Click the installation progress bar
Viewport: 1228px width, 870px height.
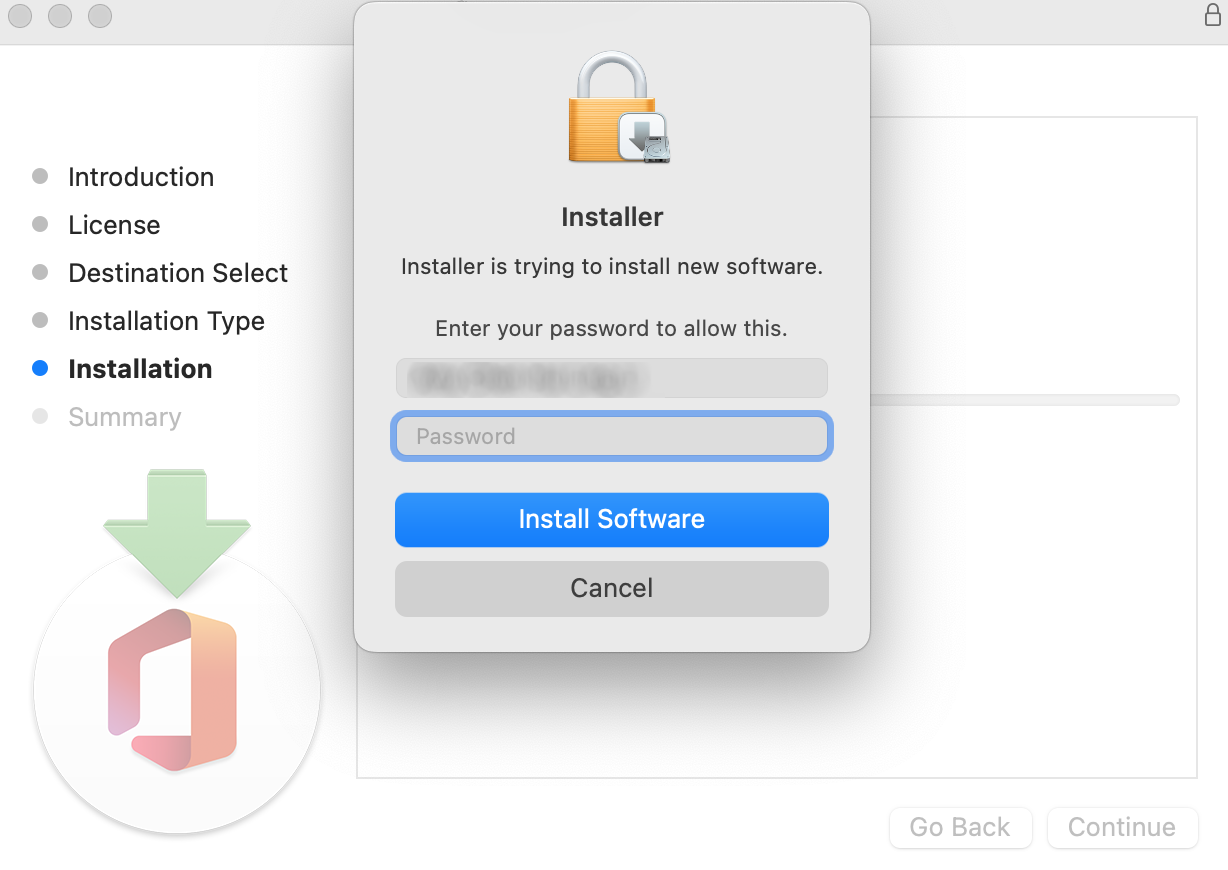point(1024,400)
